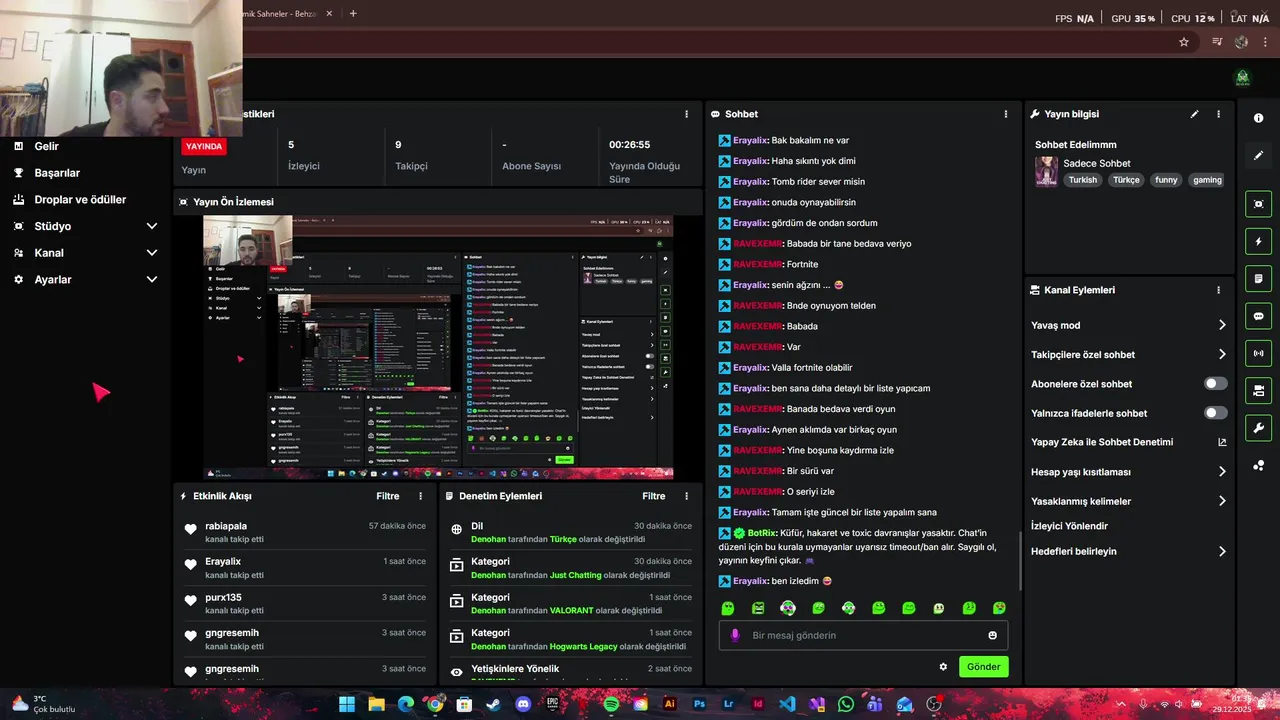1280x720 pixels.
Task: Open chat settings gear beside Gönder
Action: tap(943, 667)
